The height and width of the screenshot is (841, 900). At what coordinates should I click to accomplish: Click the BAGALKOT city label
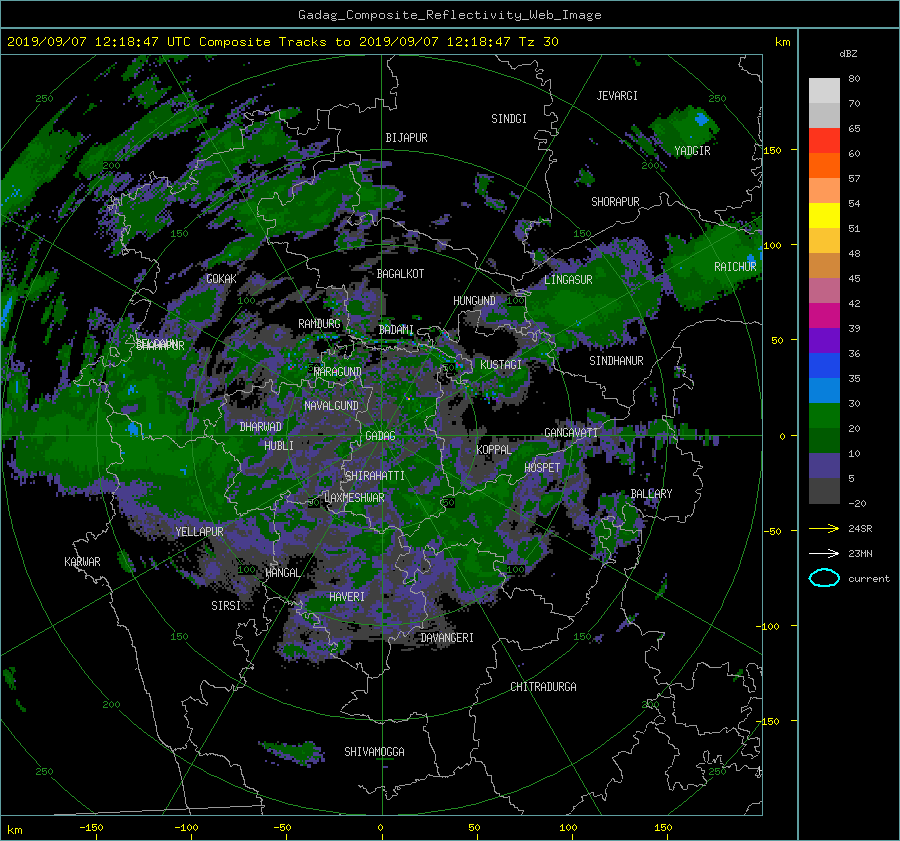[x=400, y=274]
